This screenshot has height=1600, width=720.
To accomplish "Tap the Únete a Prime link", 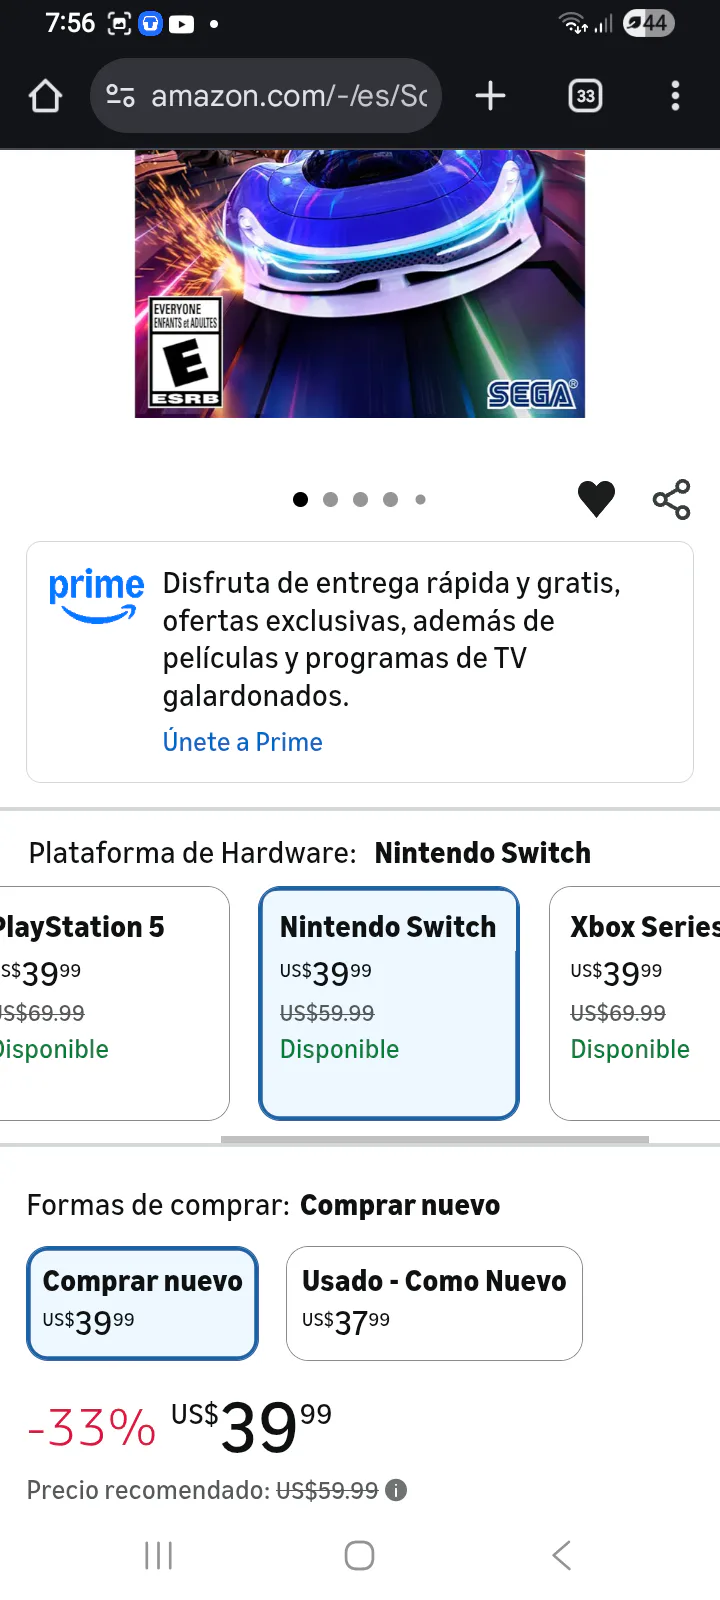I will click(x=242, y=742).
